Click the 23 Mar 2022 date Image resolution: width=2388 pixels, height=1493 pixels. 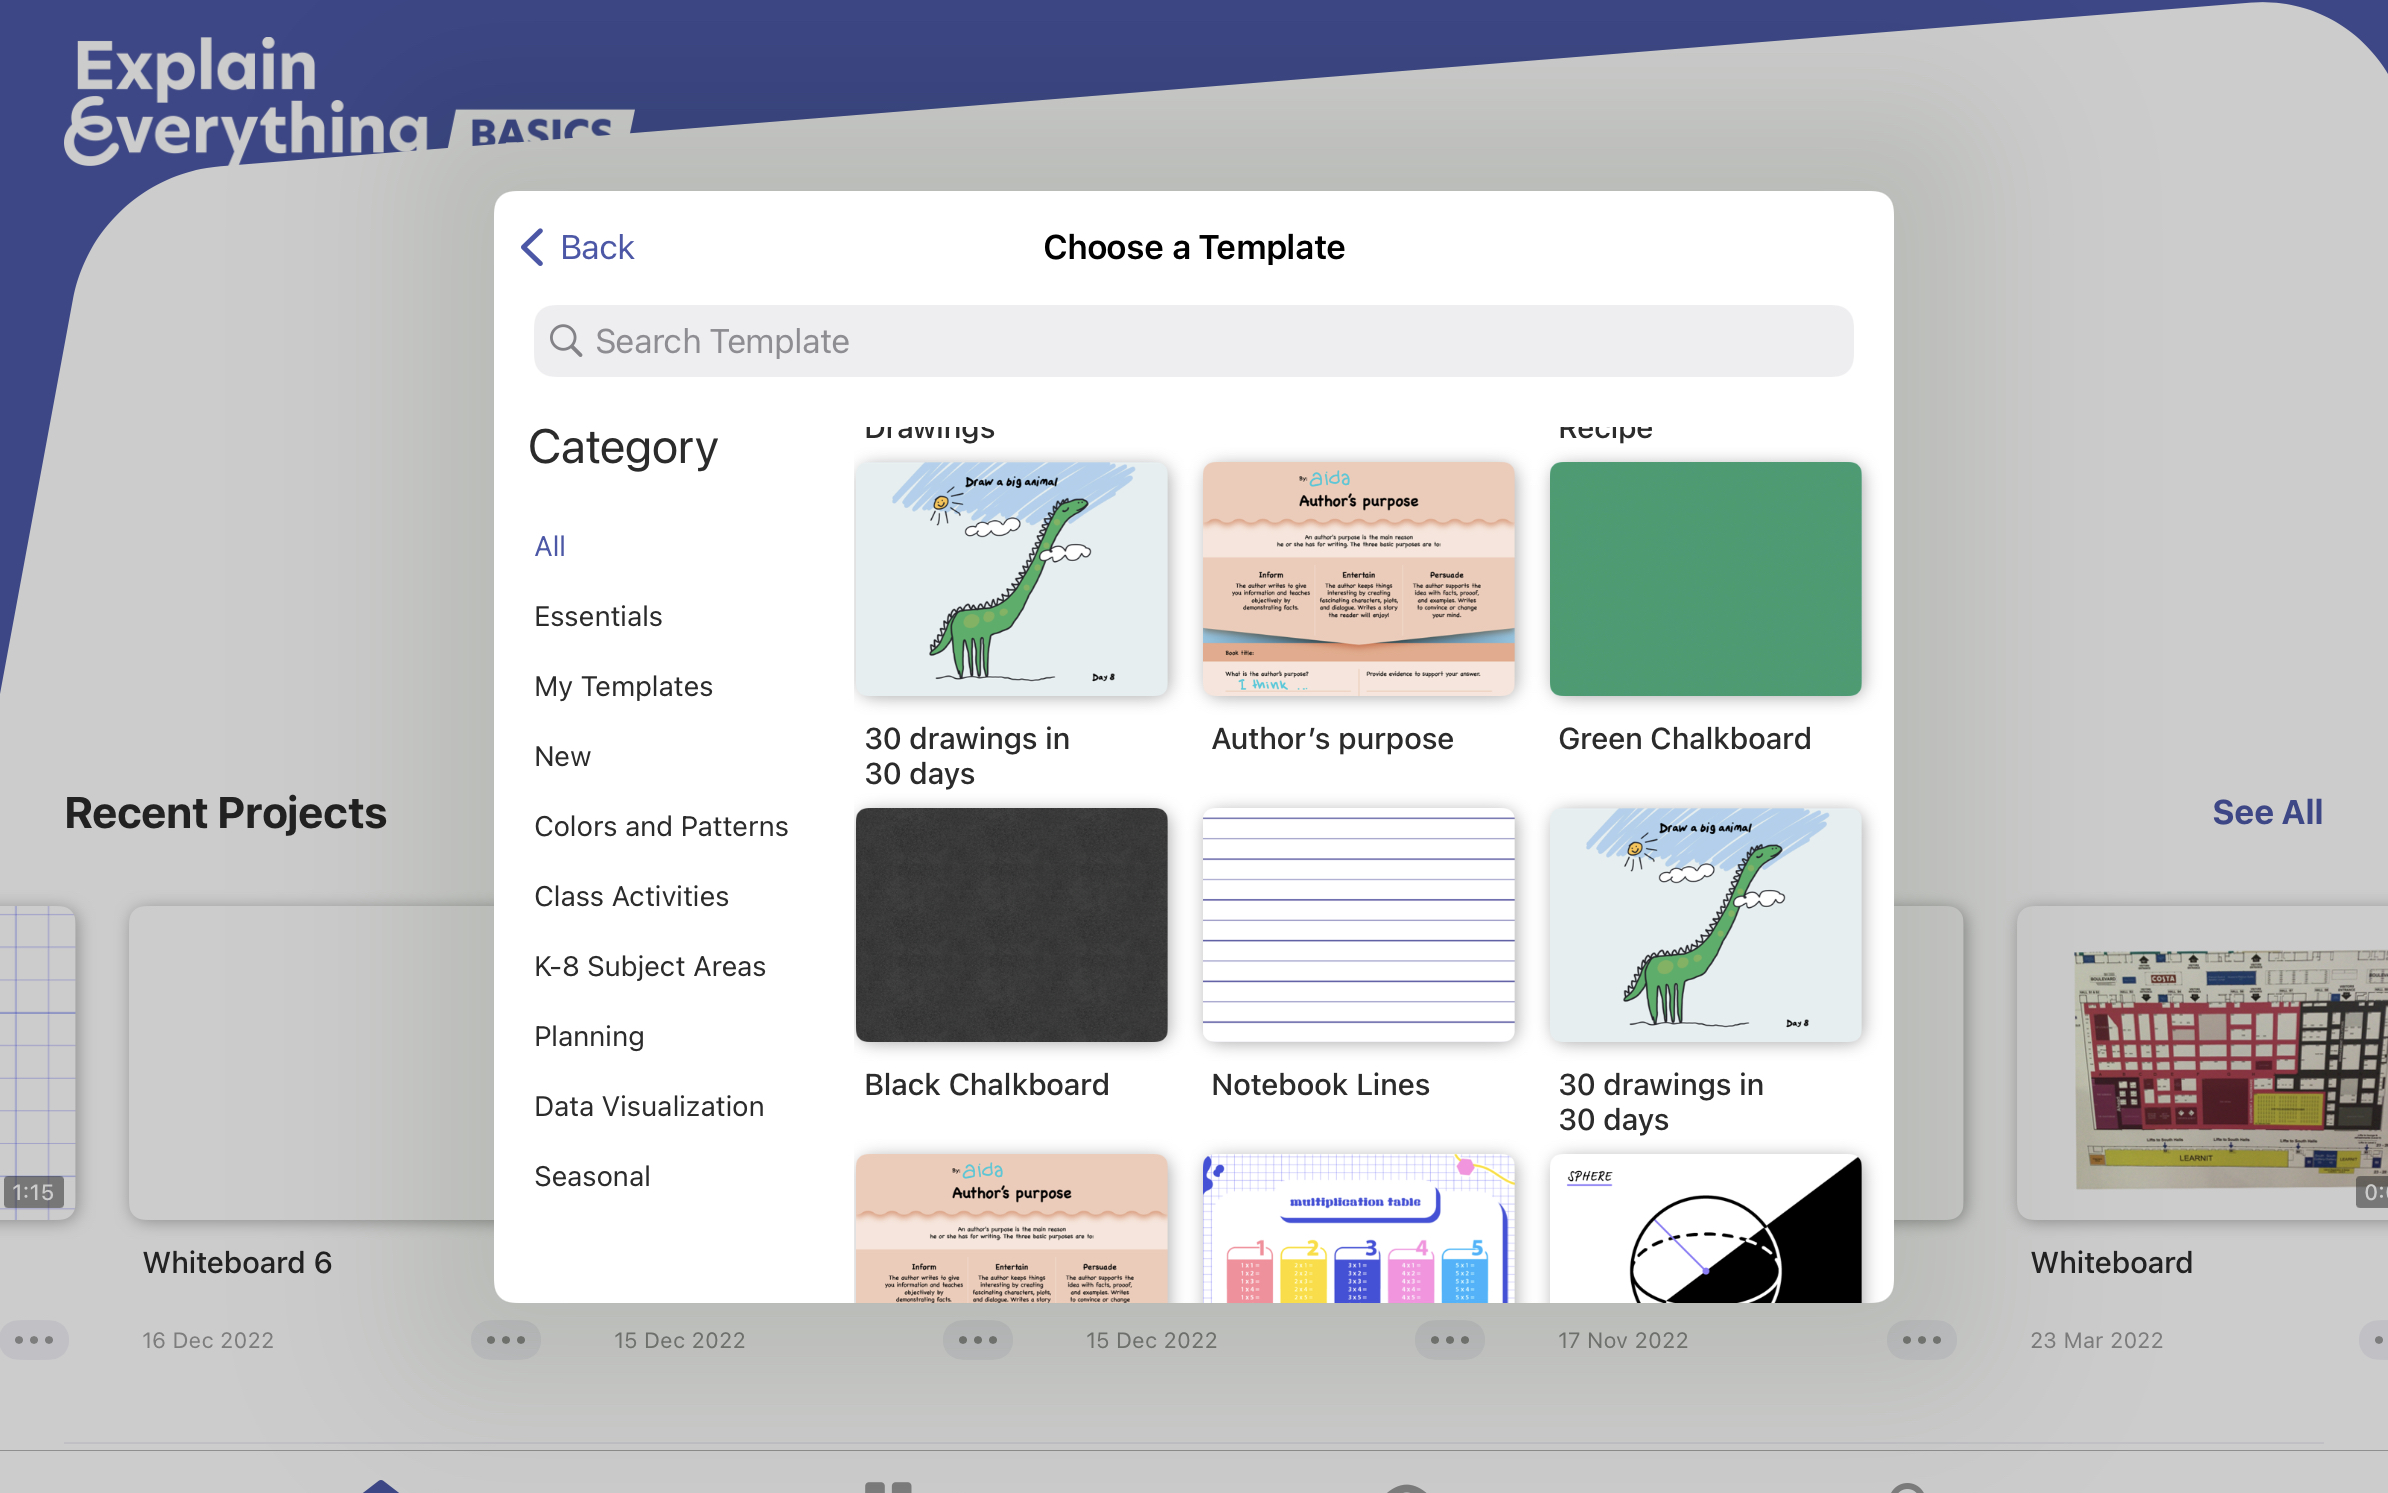[x=2096, y=1340]
